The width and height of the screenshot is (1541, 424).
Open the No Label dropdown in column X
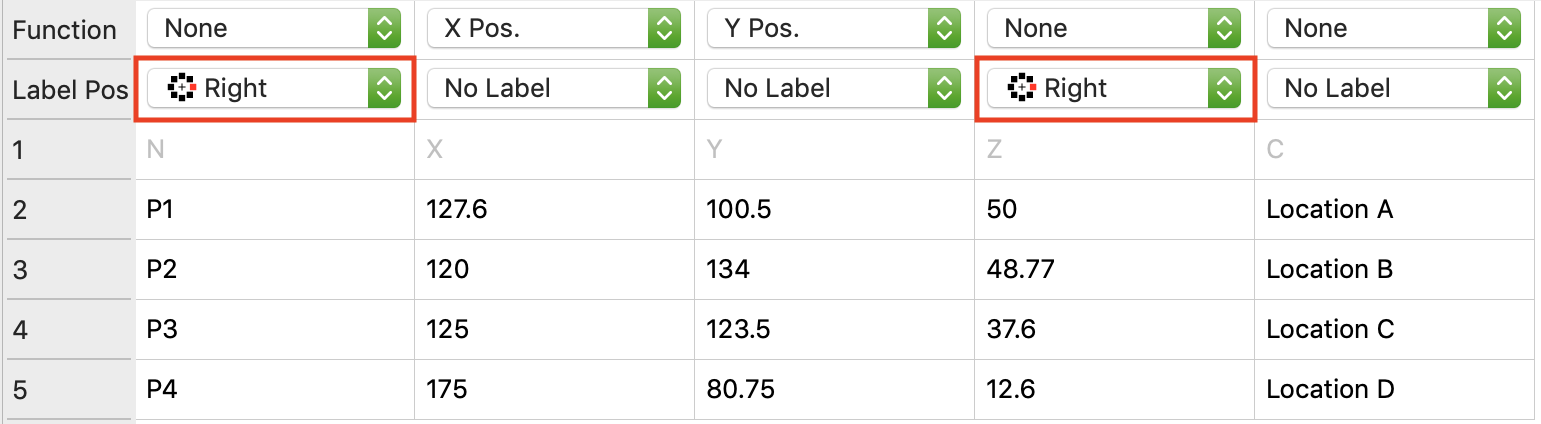(x=554, y=89)
